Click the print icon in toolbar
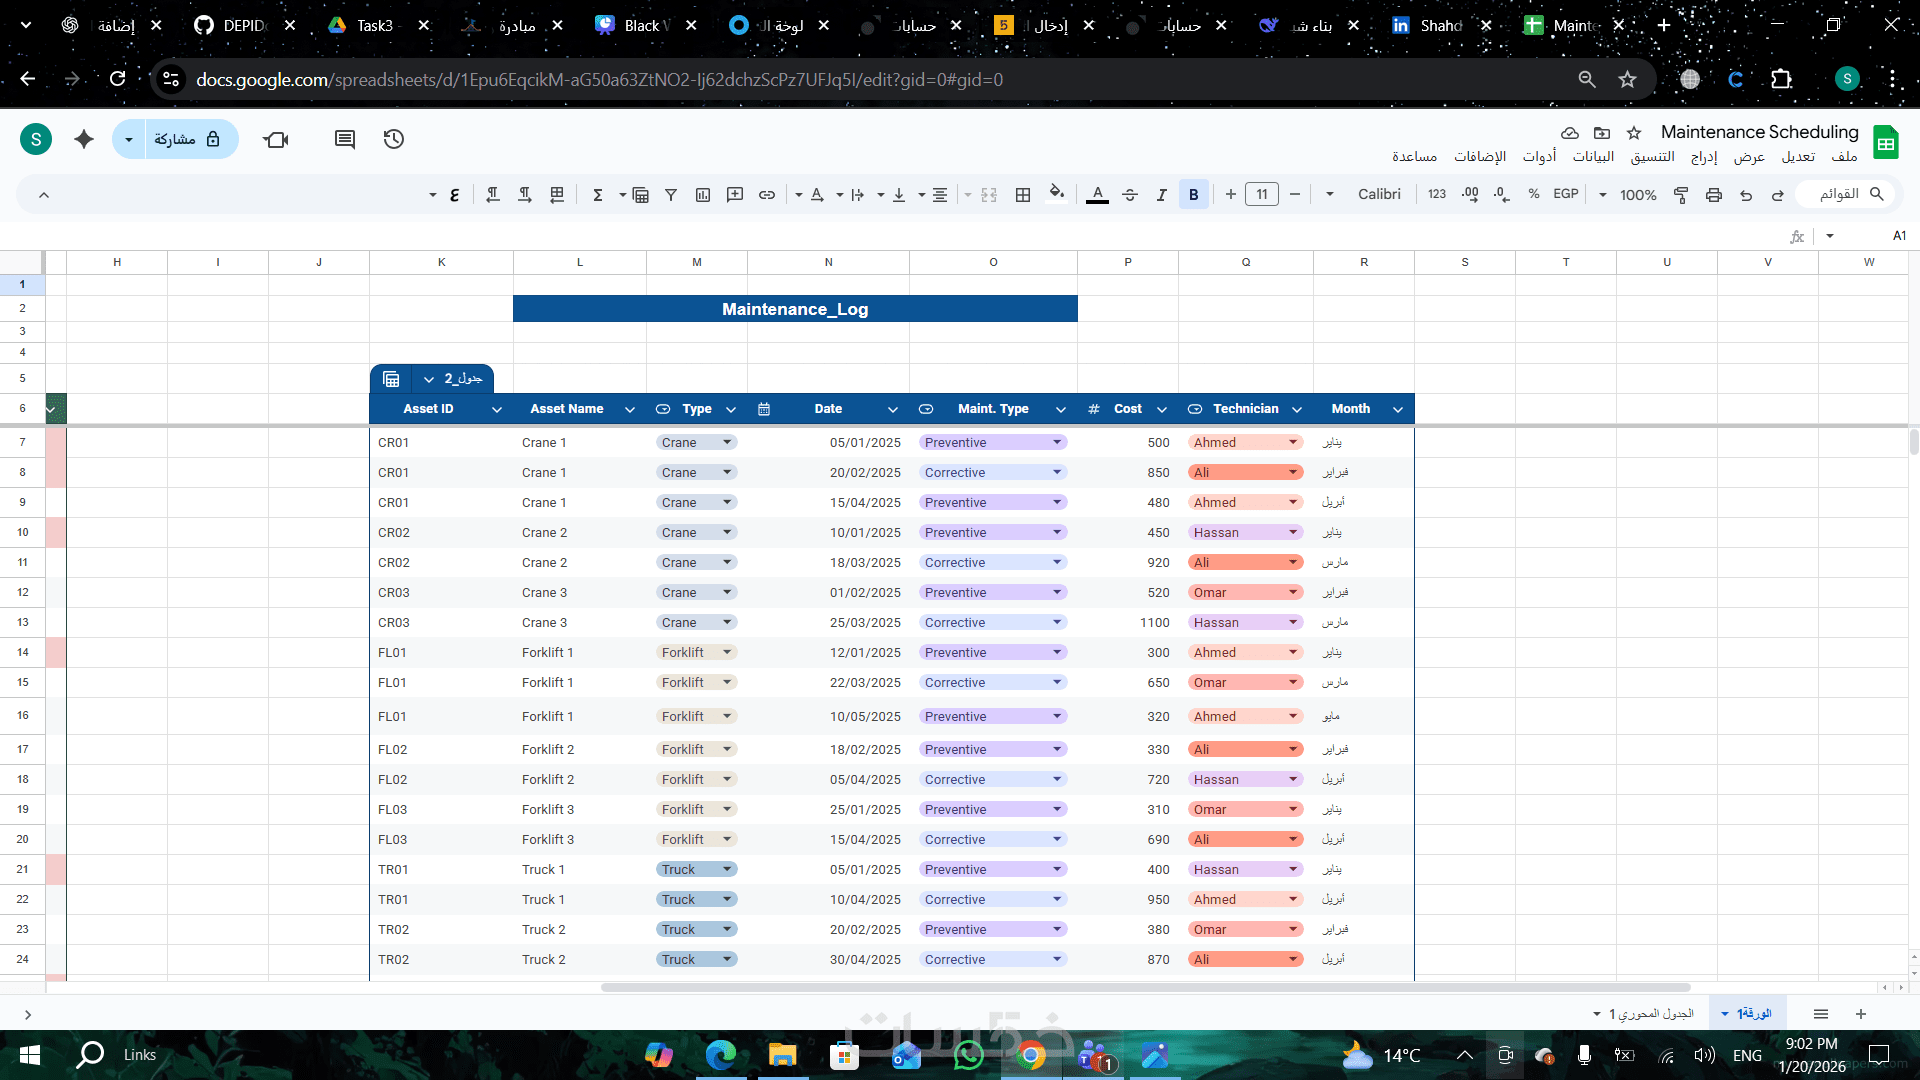 coord(1714,195)
